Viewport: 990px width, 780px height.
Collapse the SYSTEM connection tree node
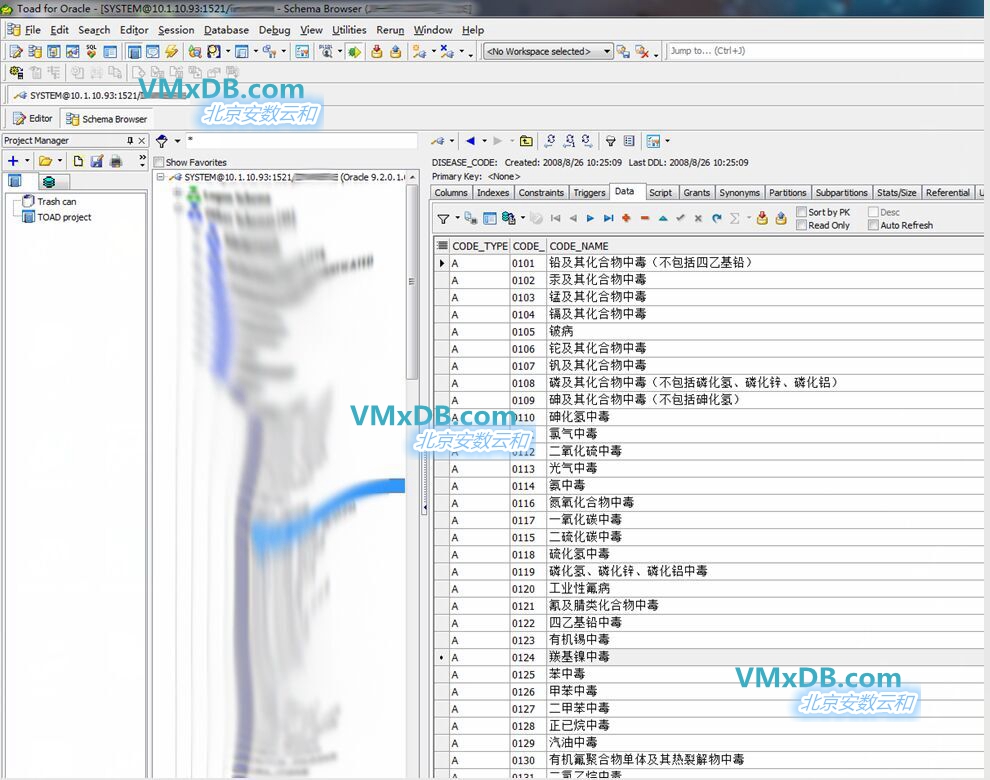[161, 177]
